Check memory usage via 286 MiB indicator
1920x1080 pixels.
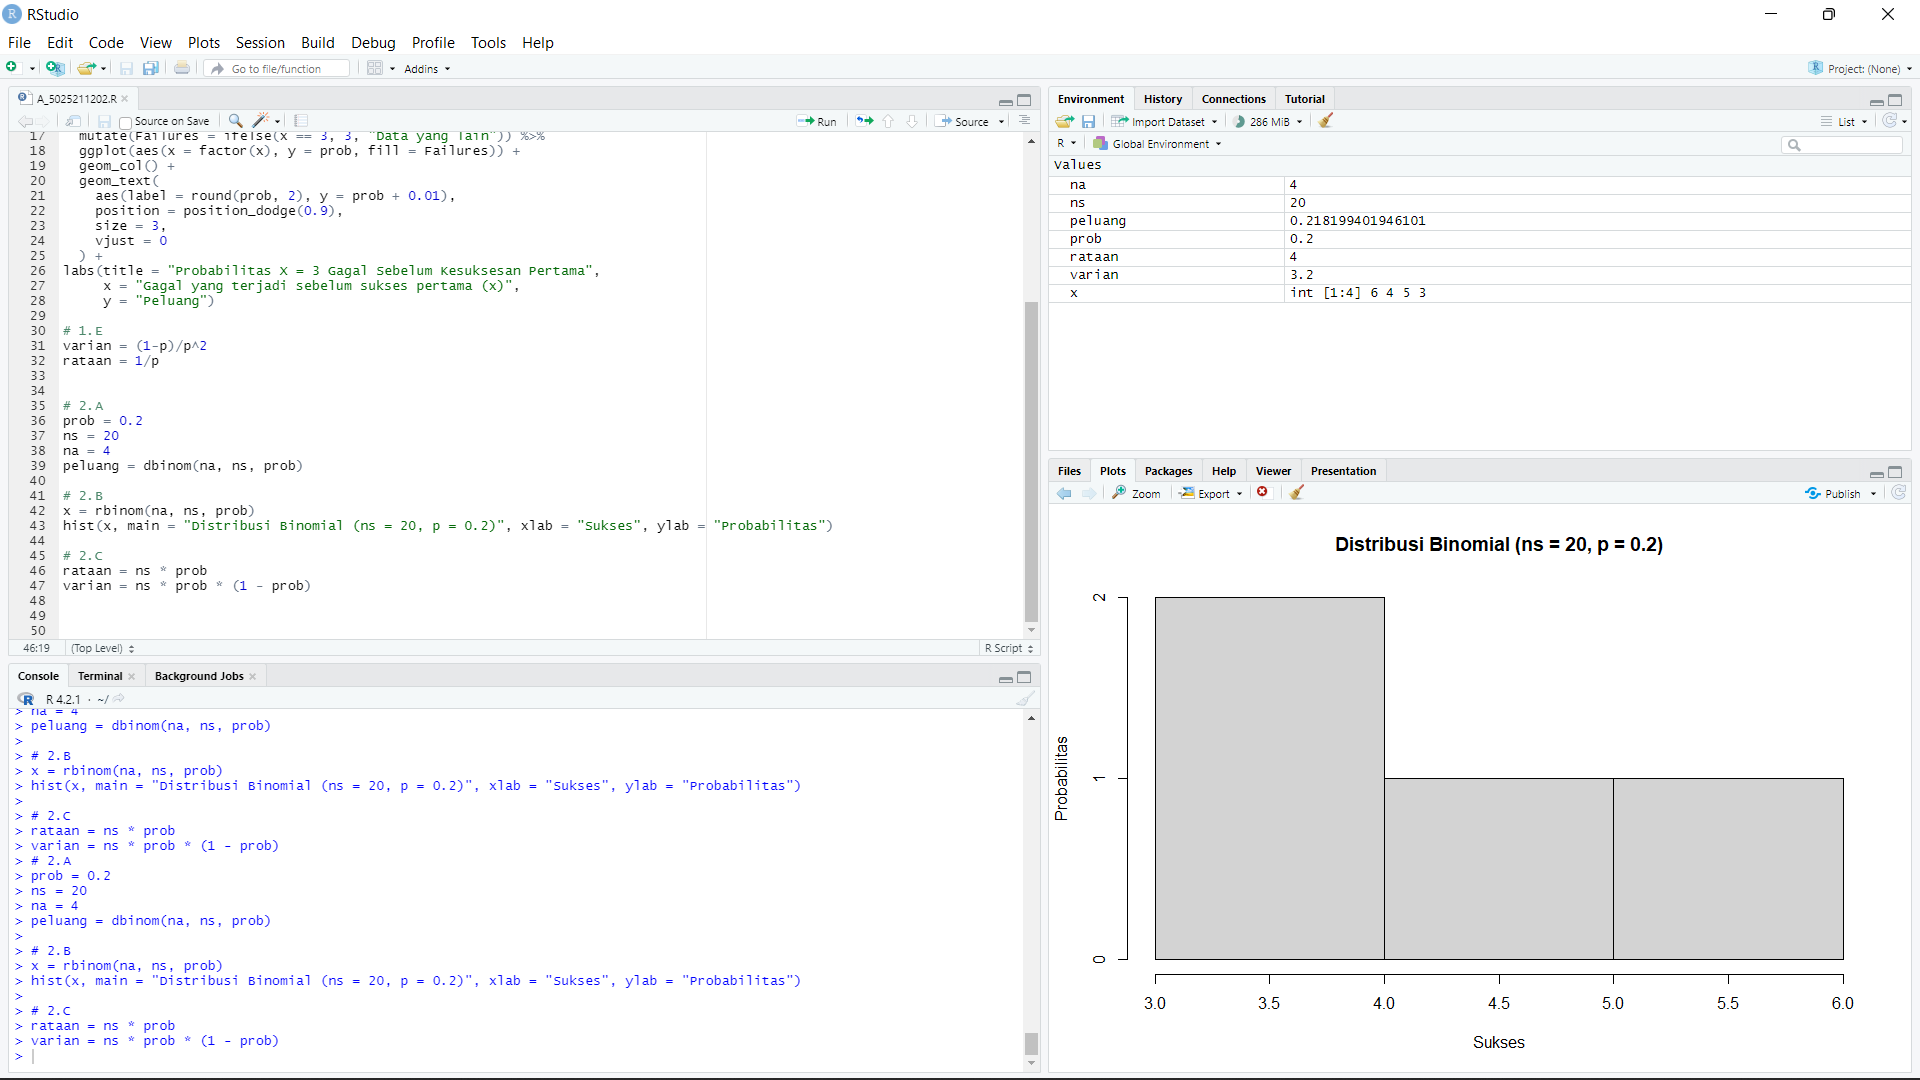point(1267,121)
